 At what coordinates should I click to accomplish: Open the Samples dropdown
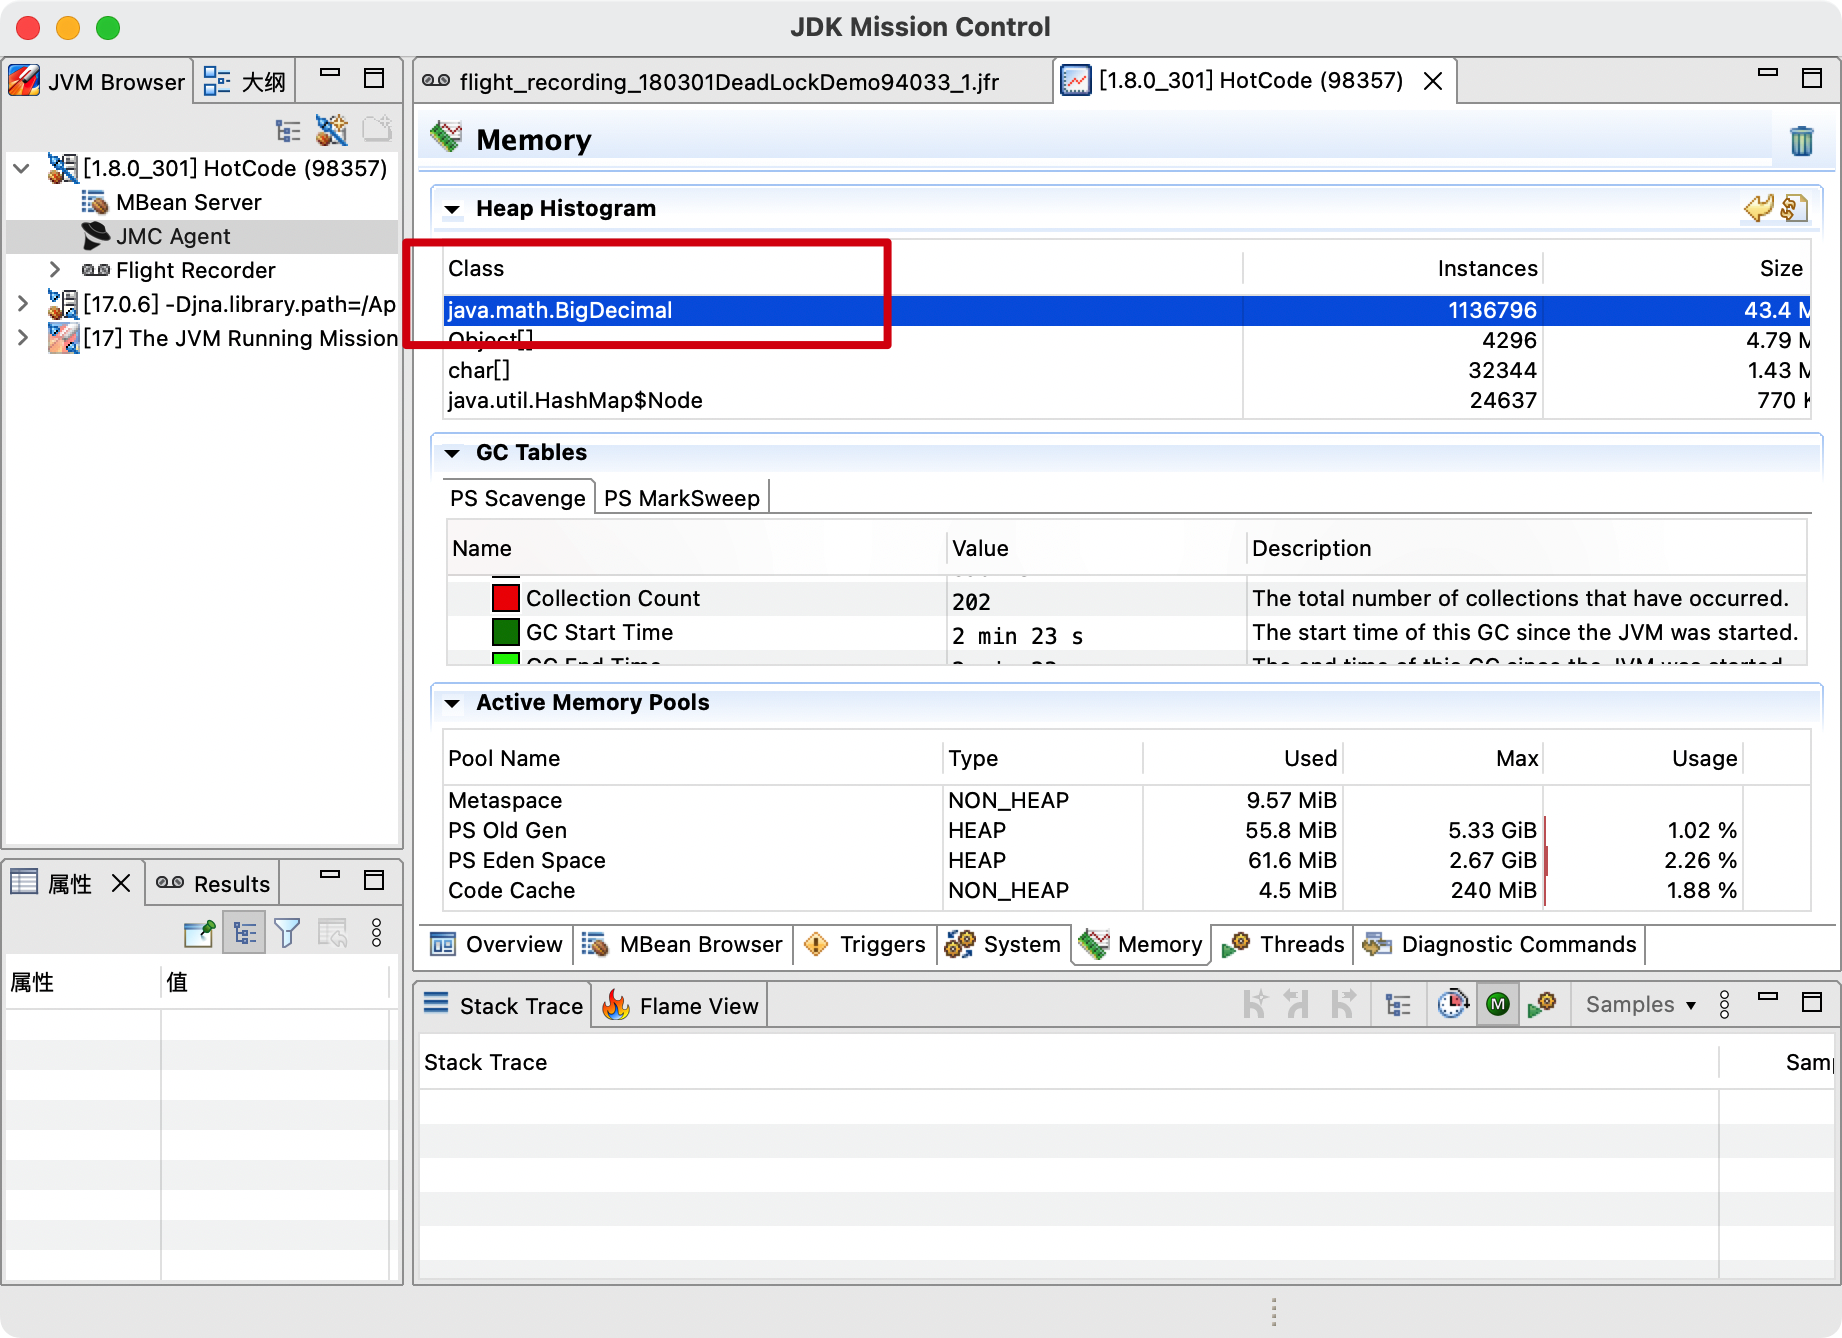tap(1640, 1004)
